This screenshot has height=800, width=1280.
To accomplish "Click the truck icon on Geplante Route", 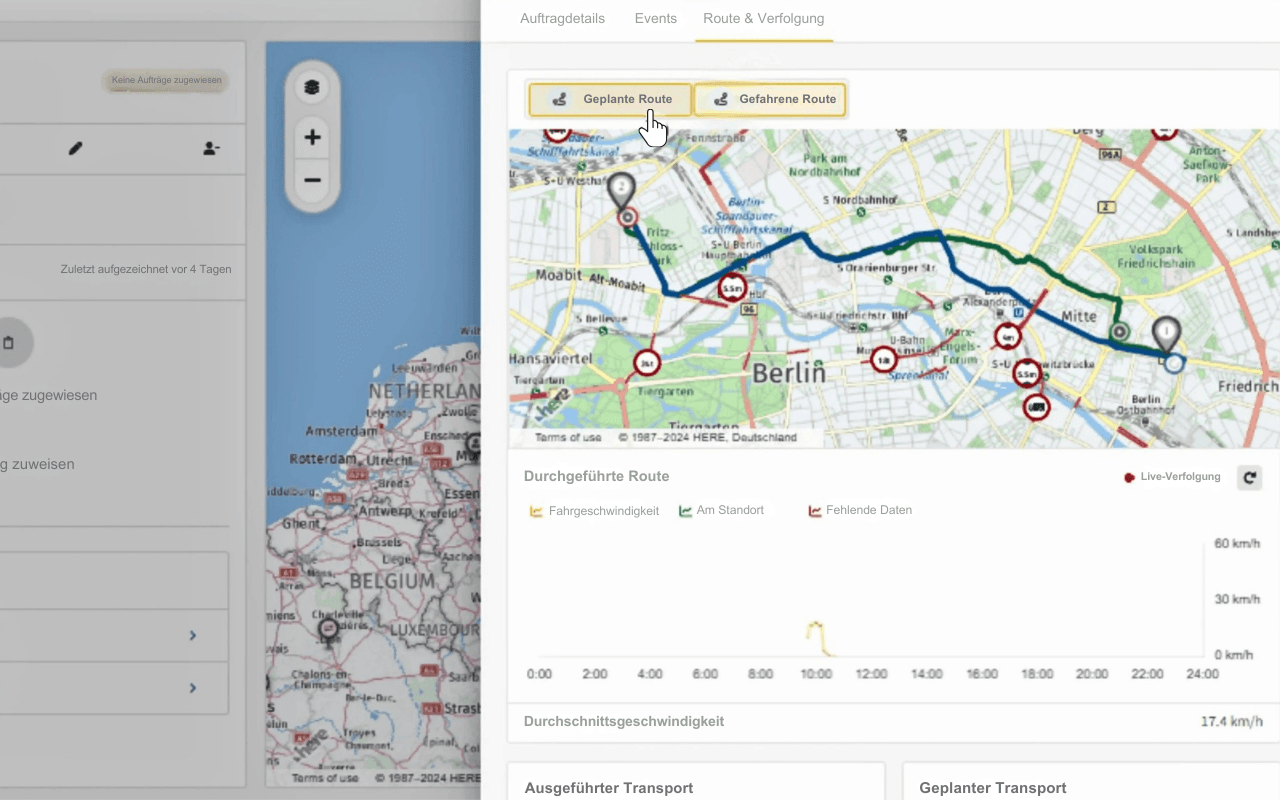I will [558, 99].
